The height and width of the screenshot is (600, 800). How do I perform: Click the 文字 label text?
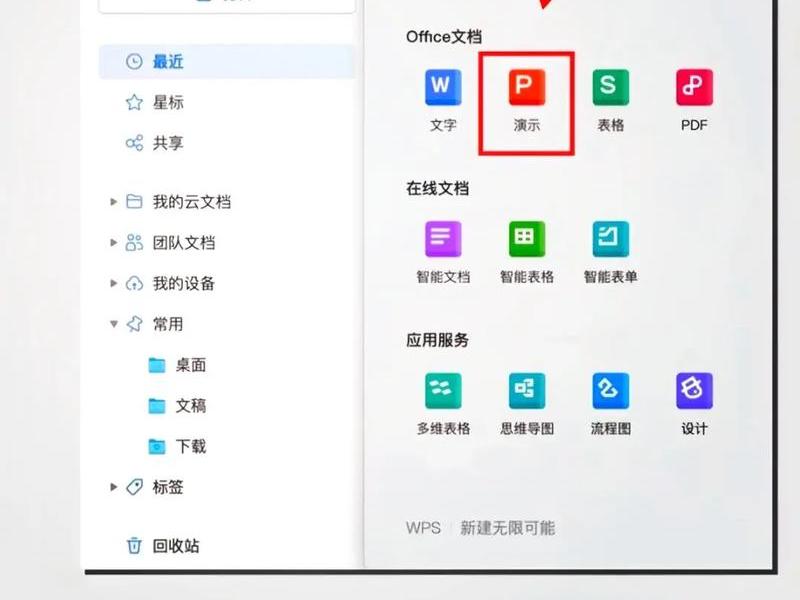pyautogui.click(x=443, y=125)
